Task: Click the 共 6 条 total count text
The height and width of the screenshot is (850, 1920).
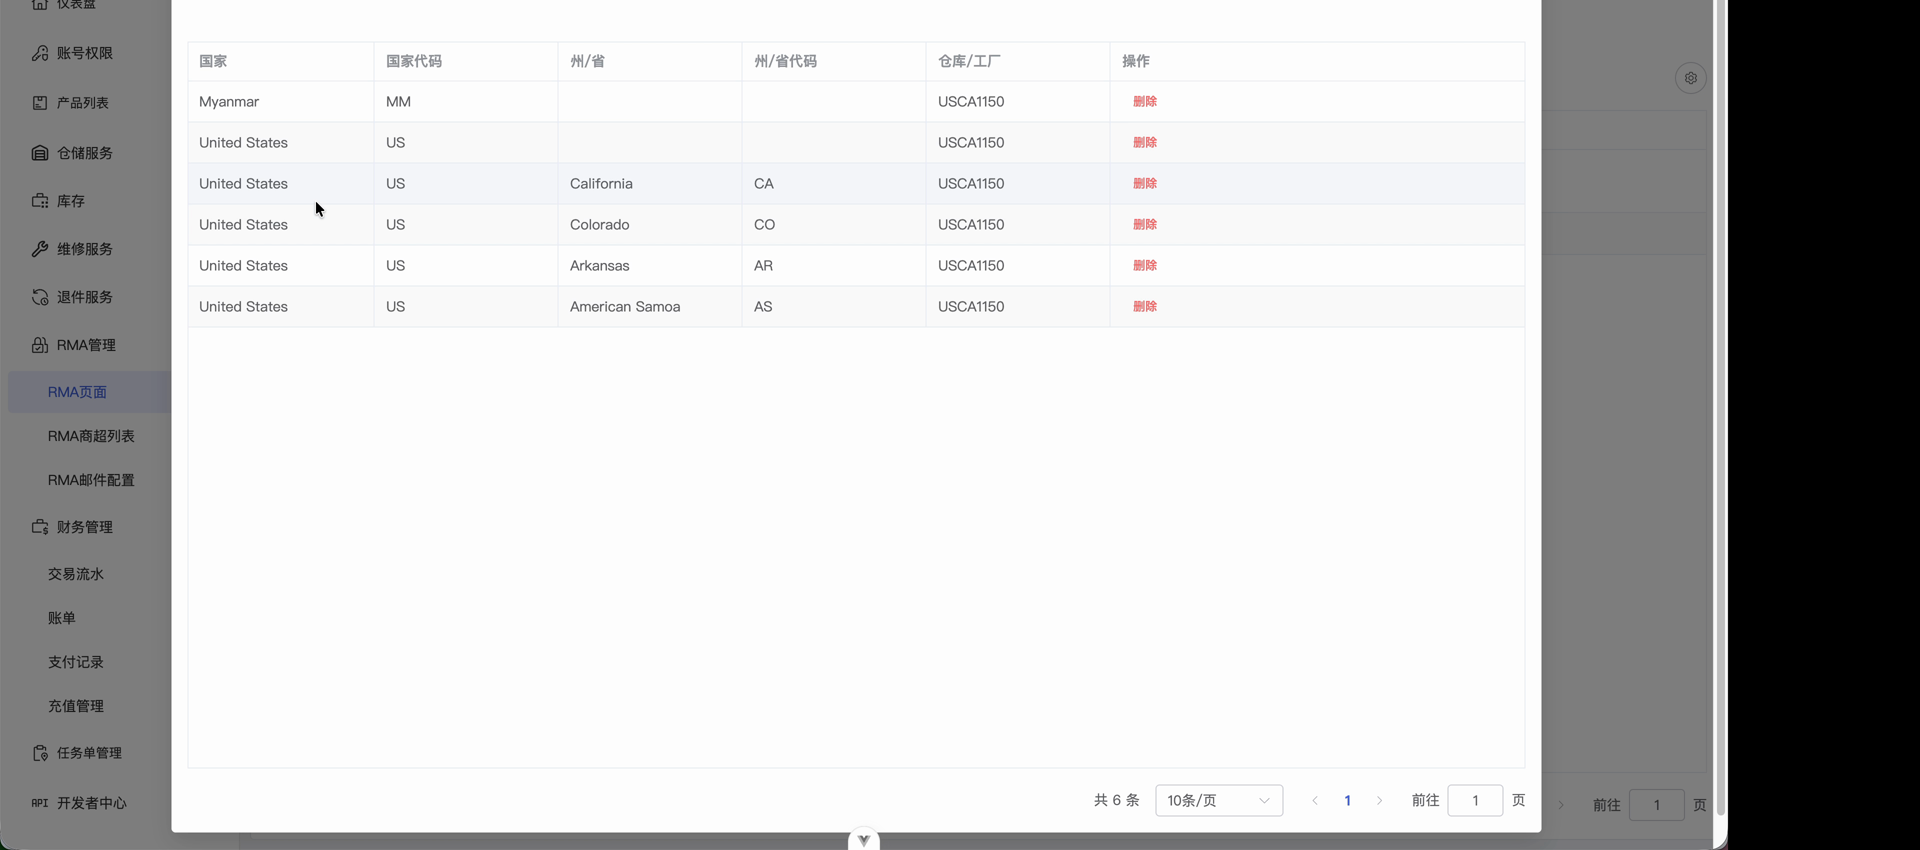Action: coord(1116,801)
